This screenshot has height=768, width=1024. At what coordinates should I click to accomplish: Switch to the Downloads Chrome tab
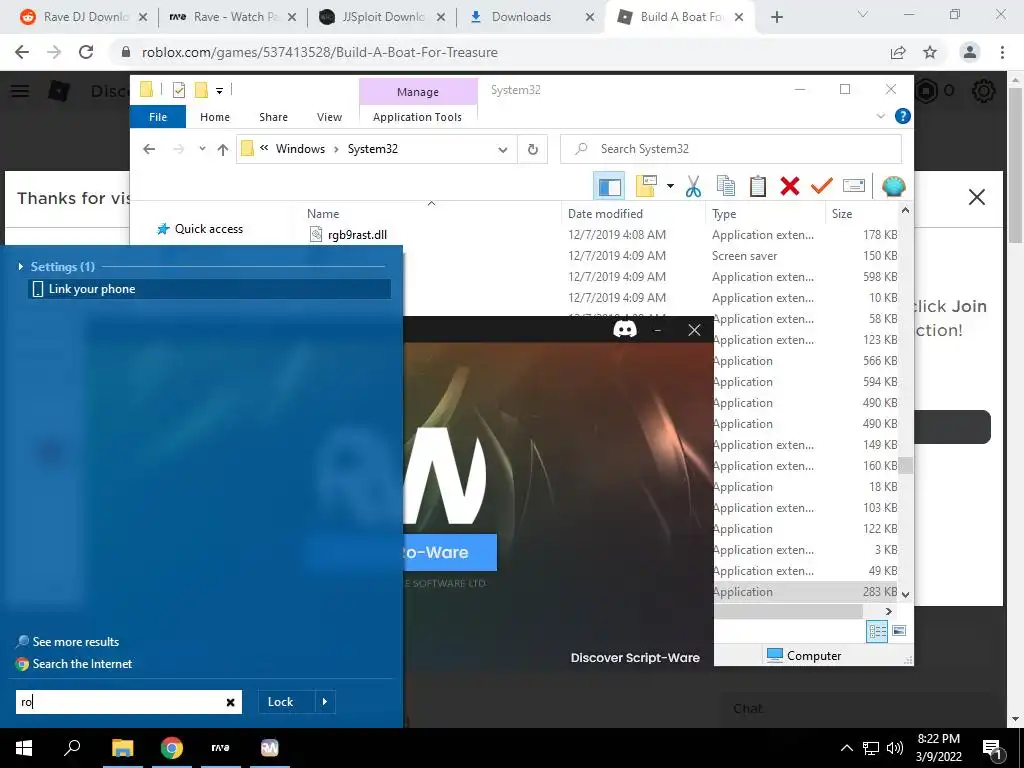coord(531,17)
